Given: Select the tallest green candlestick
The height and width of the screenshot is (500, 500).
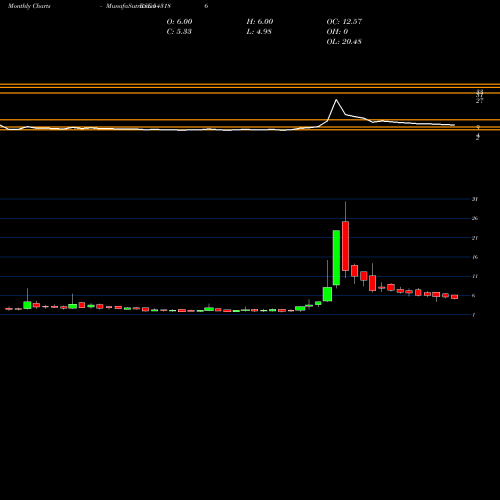Looking at the screenshot, I should (x=336, y=258).
